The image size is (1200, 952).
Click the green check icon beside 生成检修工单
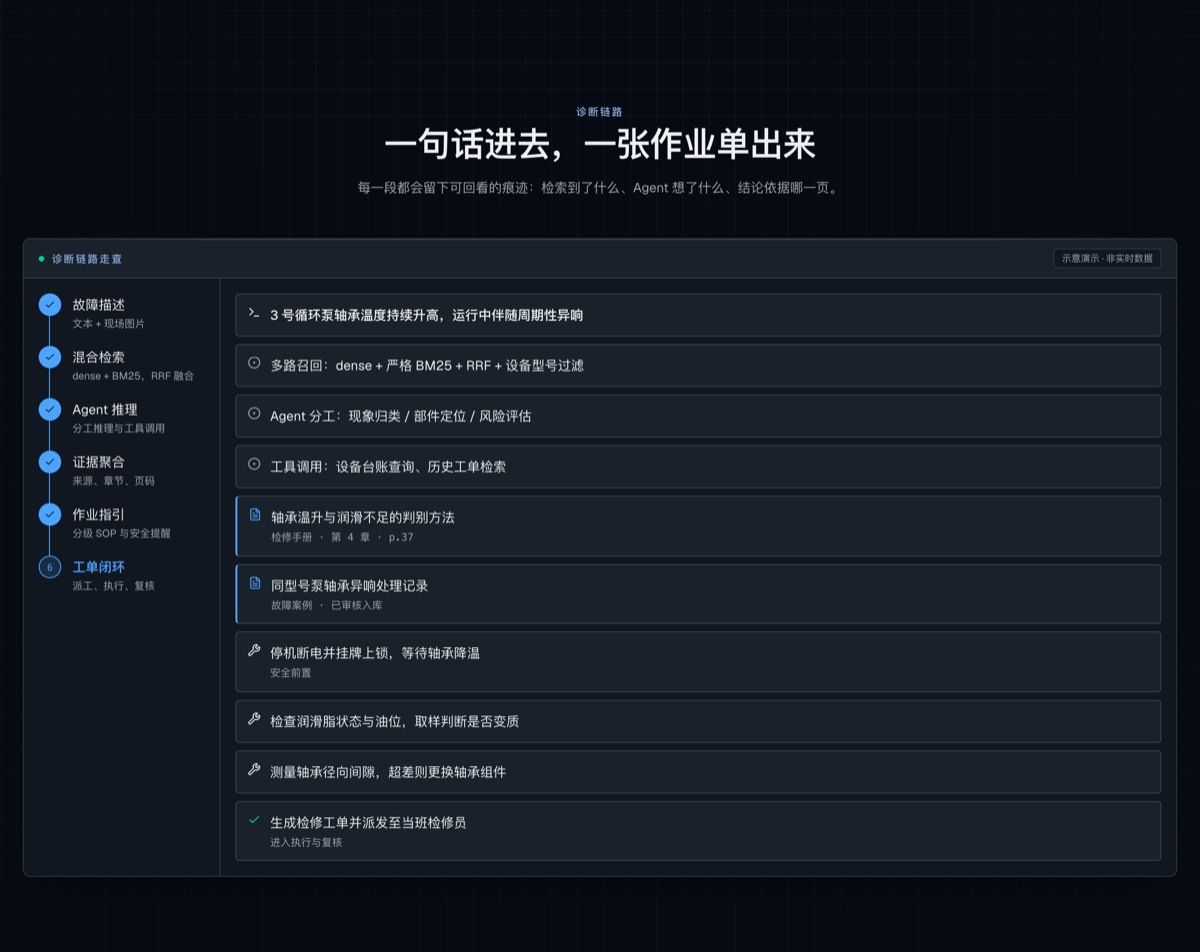tap(254, 821)
